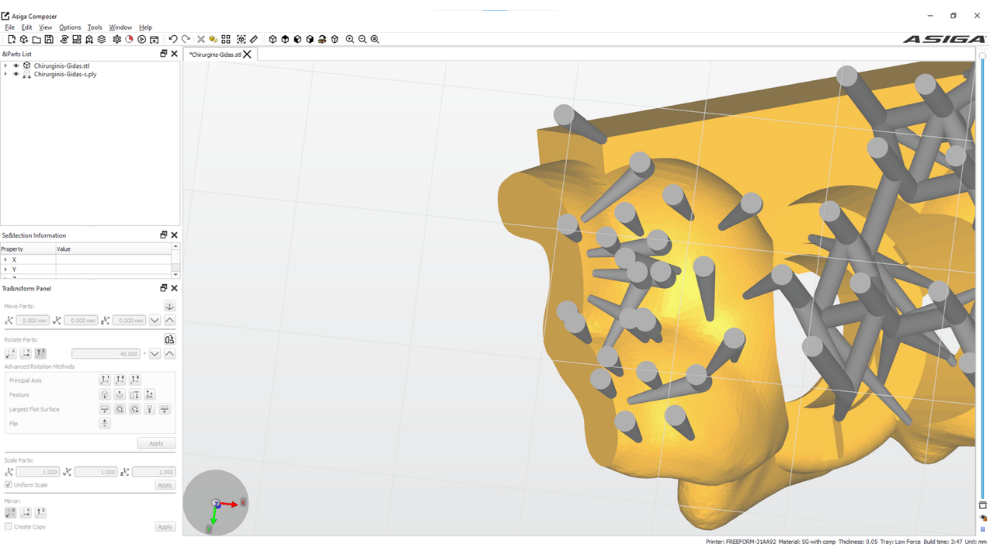Click the Delete X icon in toolbar
This screenshot has height=557, width=990.
[201, 39]
